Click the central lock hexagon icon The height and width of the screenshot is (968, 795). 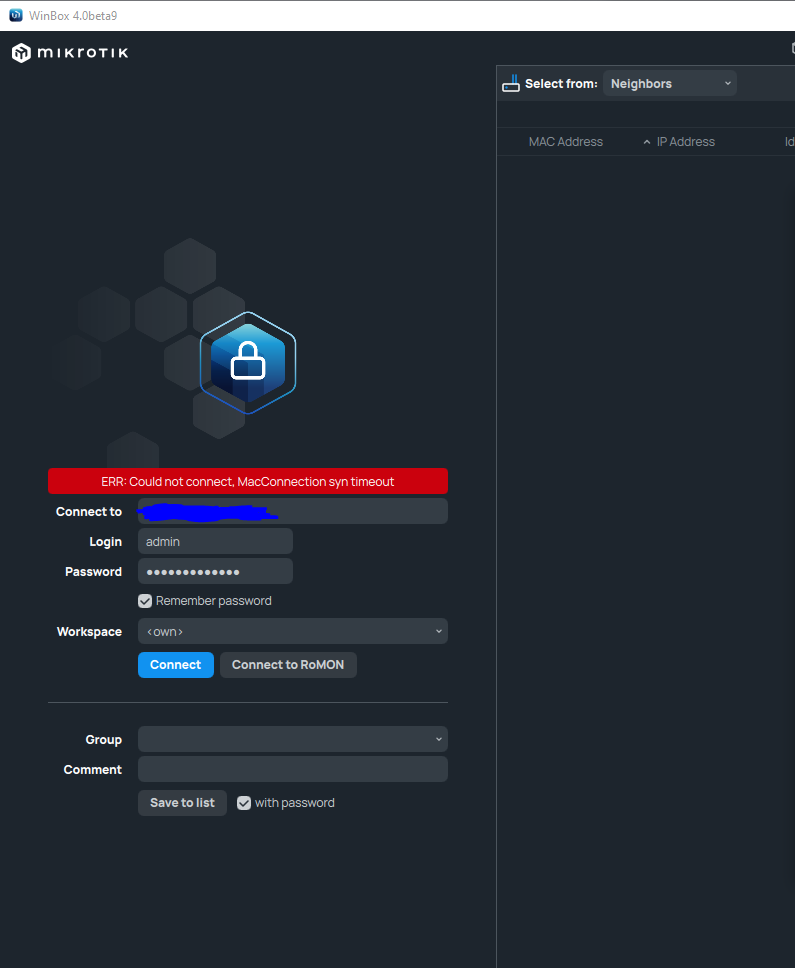point(248,363)
